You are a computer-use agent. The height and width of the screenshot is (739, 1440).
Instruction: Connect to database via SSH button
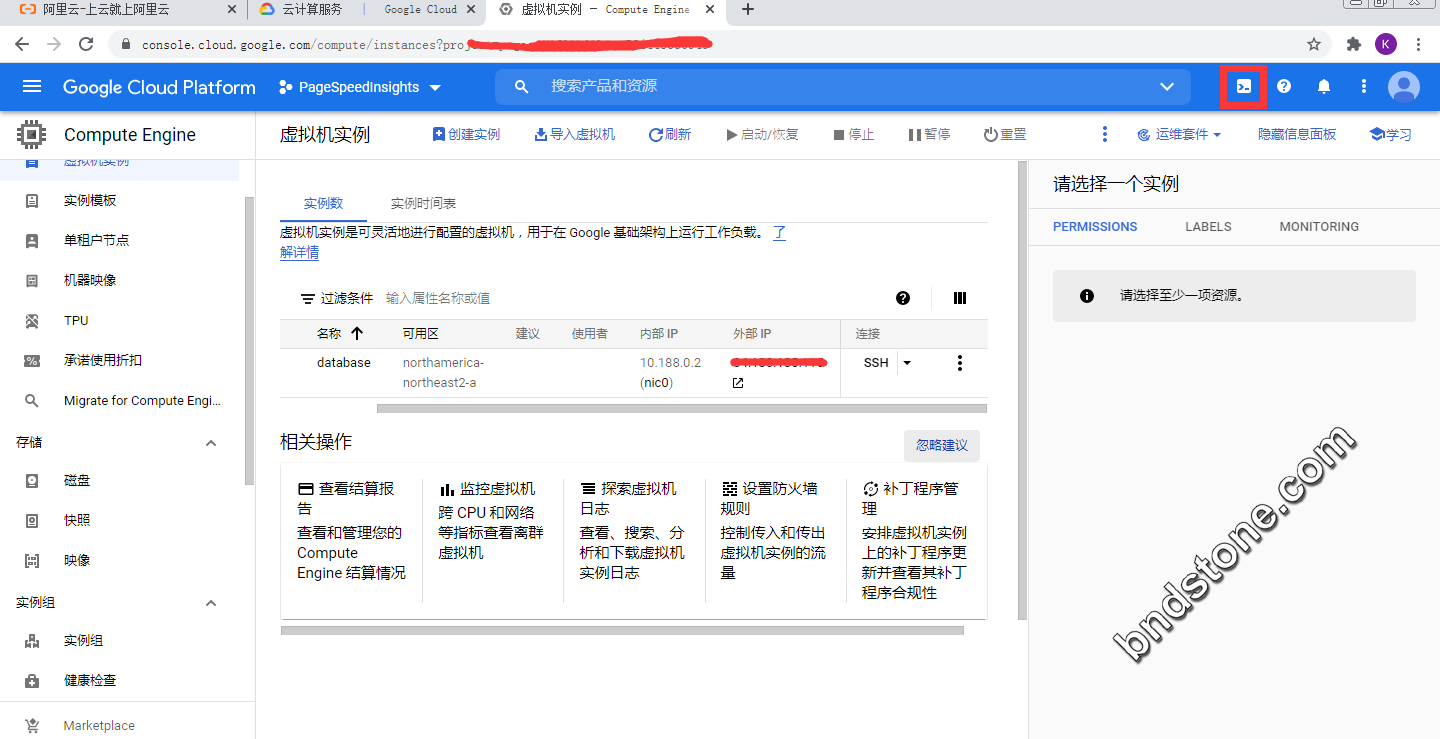tap(876, 363)
